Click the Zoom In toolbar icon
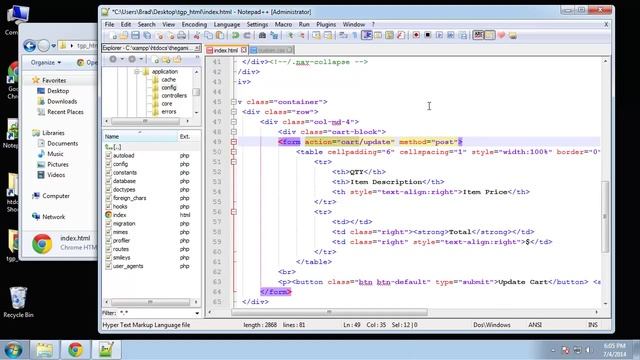The height and width of the screenshot is (360, 640). point(291,36)
